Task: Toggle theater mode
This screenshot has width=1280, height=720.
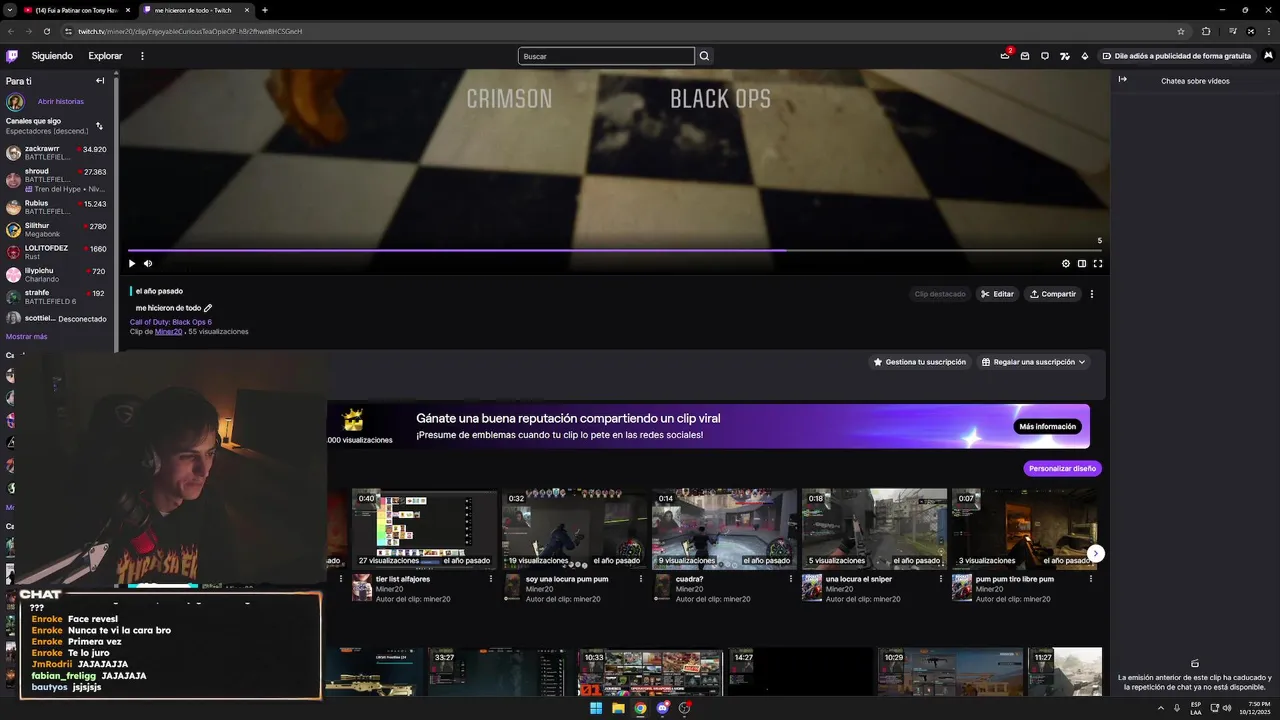Action: click(1081, 264)
